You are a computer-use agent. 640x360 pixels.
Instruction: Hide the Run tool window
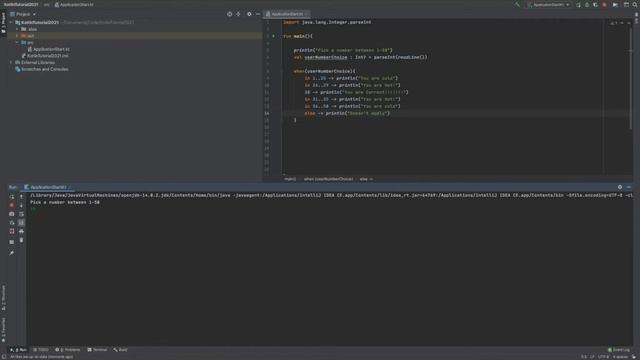pyautogui.click(x=629, y=187)
